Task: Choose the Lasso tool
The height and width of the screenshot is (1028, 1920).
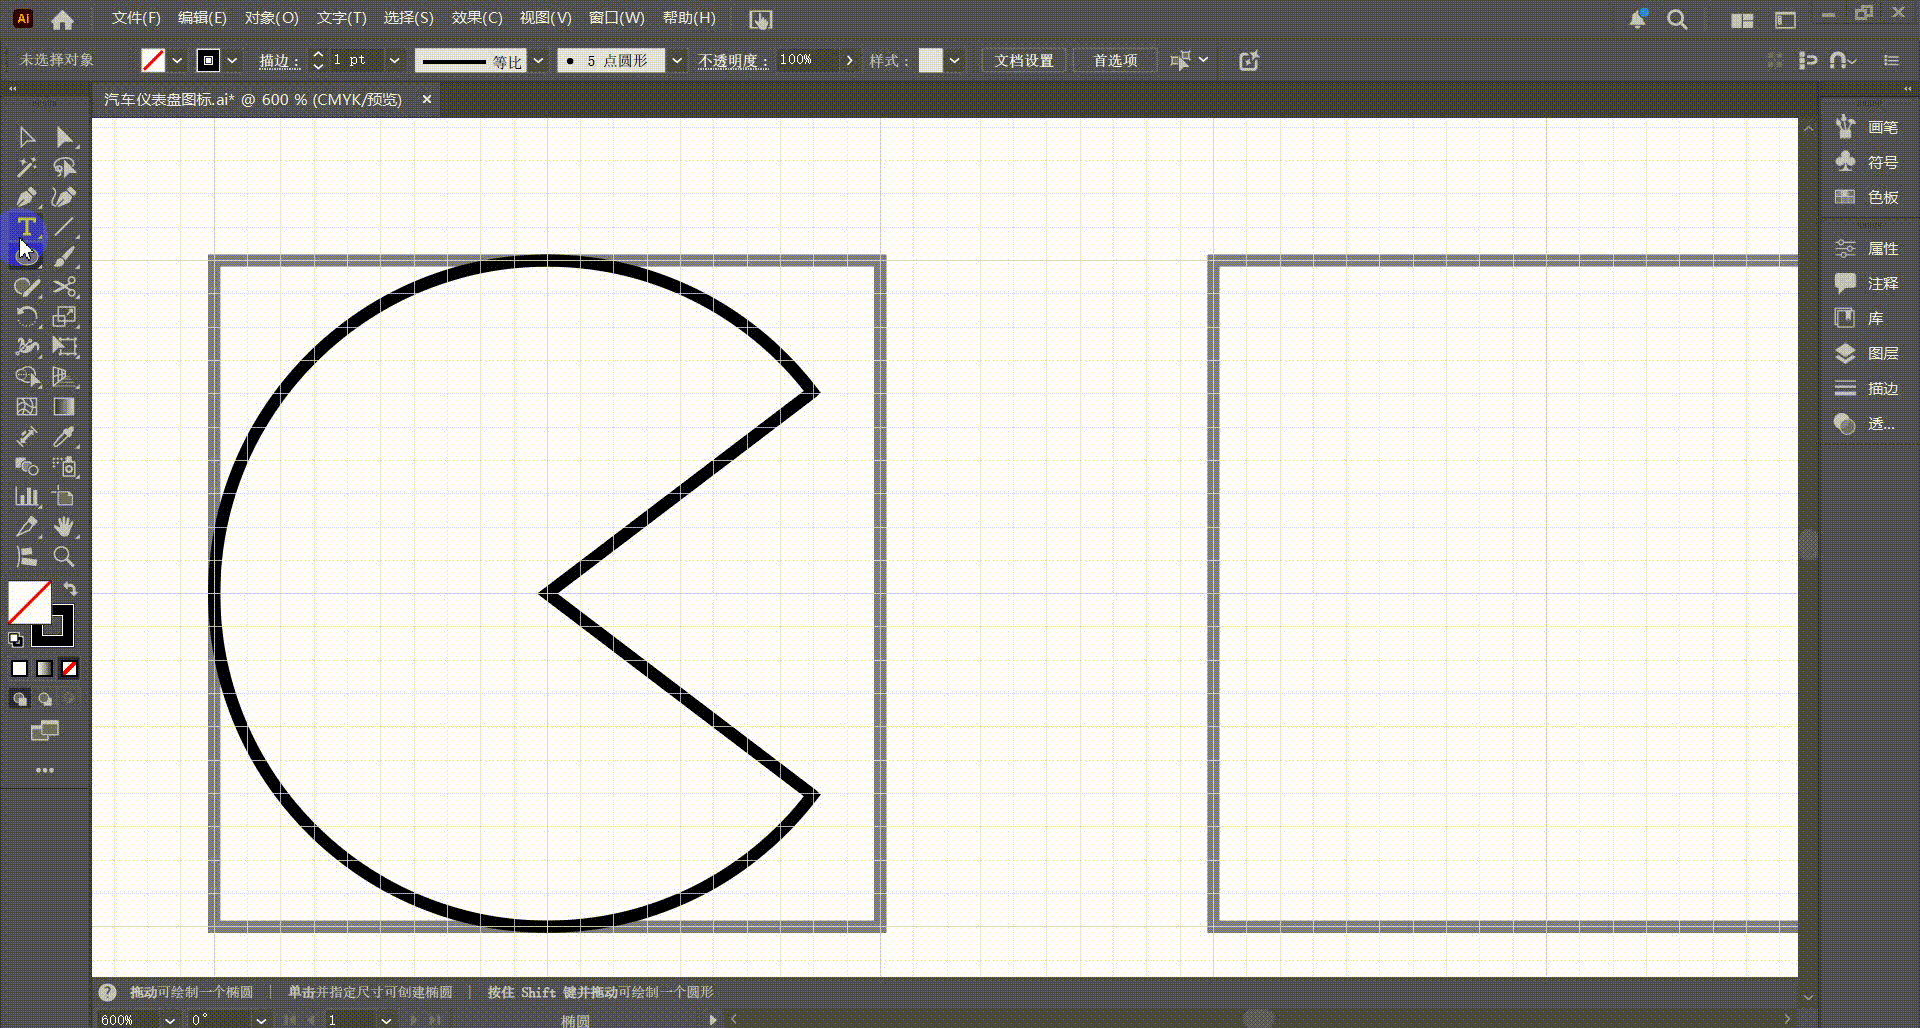Action: tap(64, 167)
